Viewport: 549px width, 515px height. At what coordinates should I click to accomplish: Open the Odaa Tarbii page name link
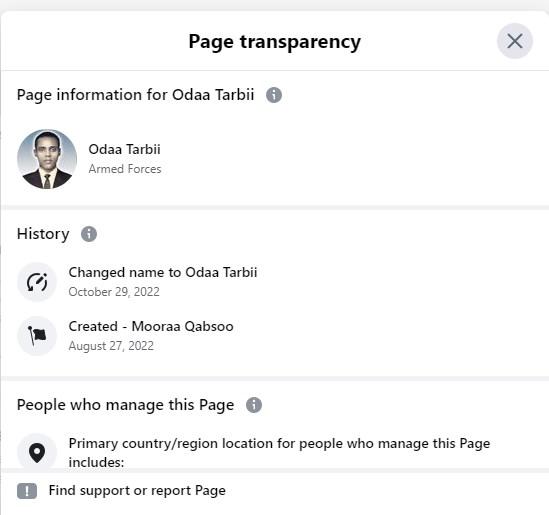click(124, 149)
